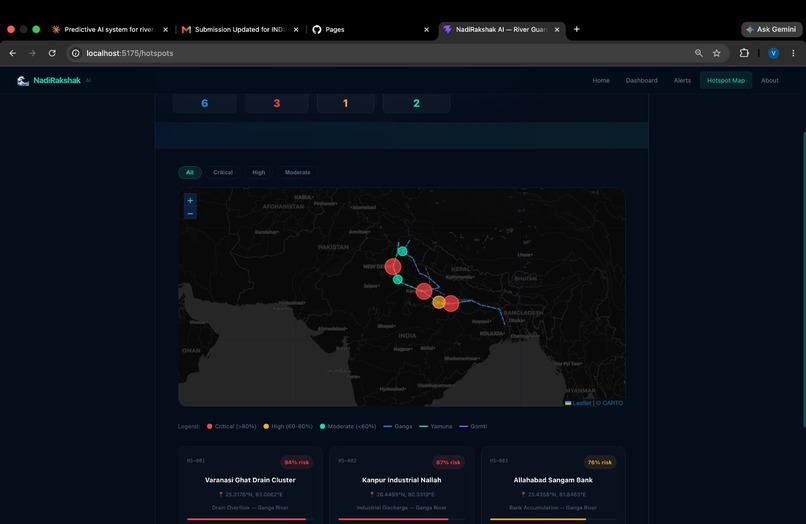806x524 pixels.
Task: Click the browser forward arrow
Action: (32, 53)
